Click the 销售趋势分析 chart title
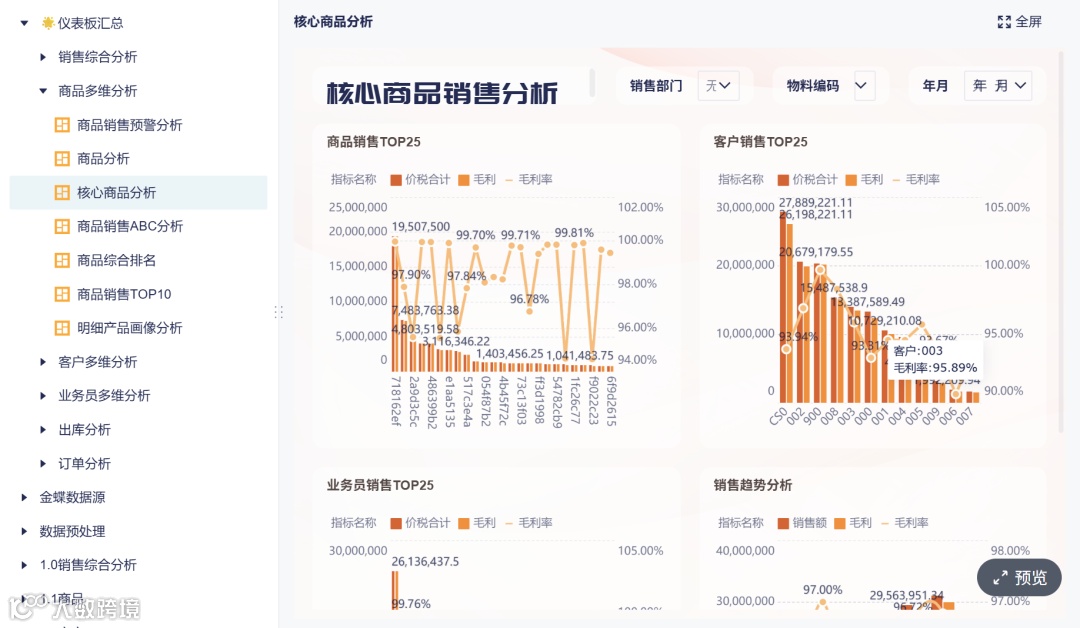 point(753,485)
